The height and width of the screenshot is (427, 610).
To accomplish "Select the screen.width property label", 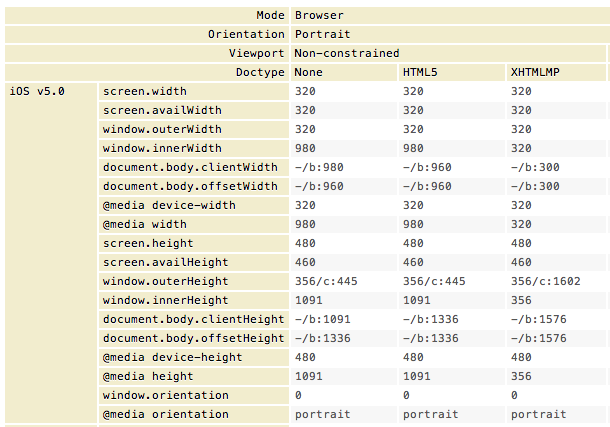I will [x=145, y=91].
